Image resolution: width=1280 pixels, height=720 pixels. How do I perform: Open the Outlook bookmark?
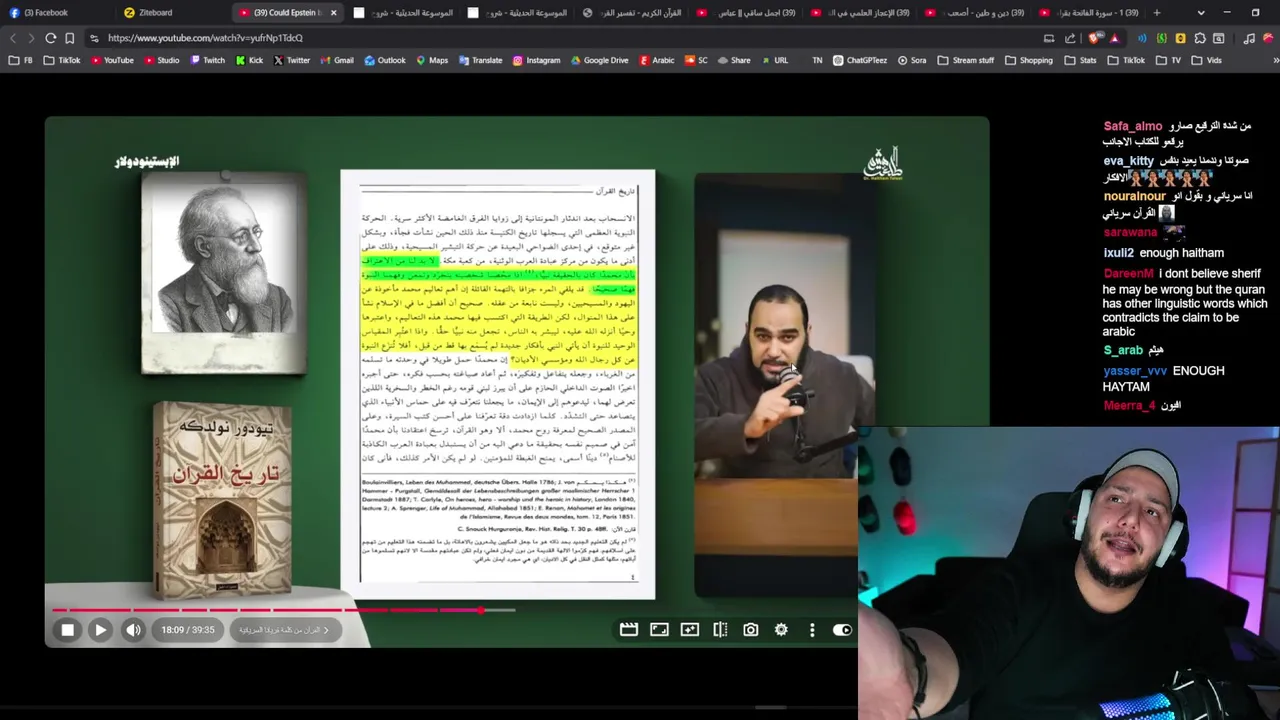click(385, 60)
